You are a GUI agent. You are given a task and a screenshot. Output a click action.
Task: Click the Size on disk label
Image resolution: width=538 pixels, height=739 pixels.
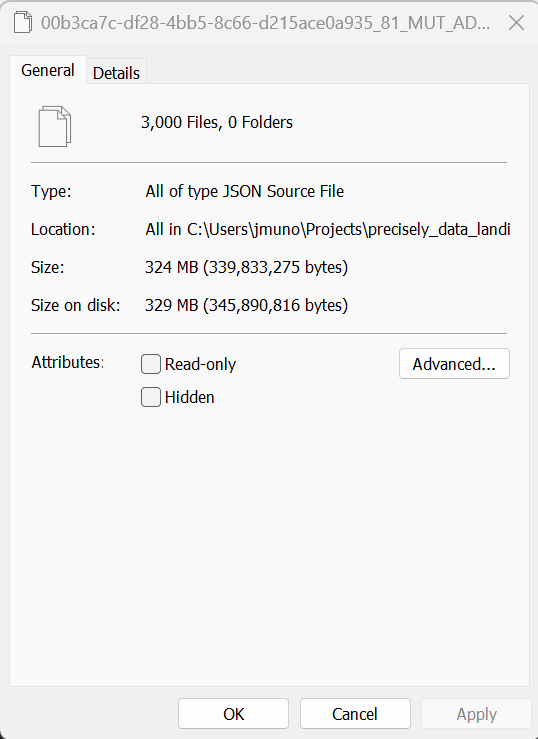[x=75, y=305]
